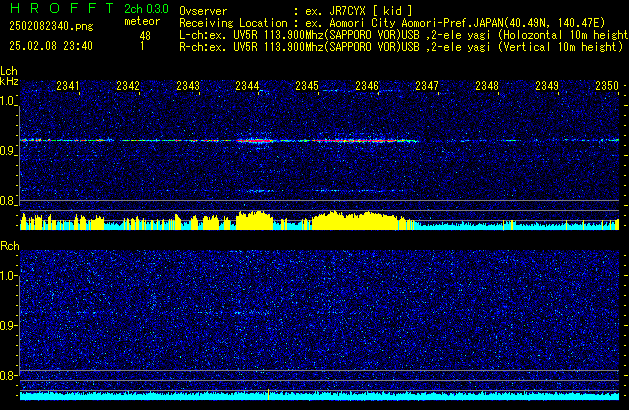Click the strong red echo near 2344 in Lch
This screenshot has height=410, width=629.
click(x=255, y=141)
